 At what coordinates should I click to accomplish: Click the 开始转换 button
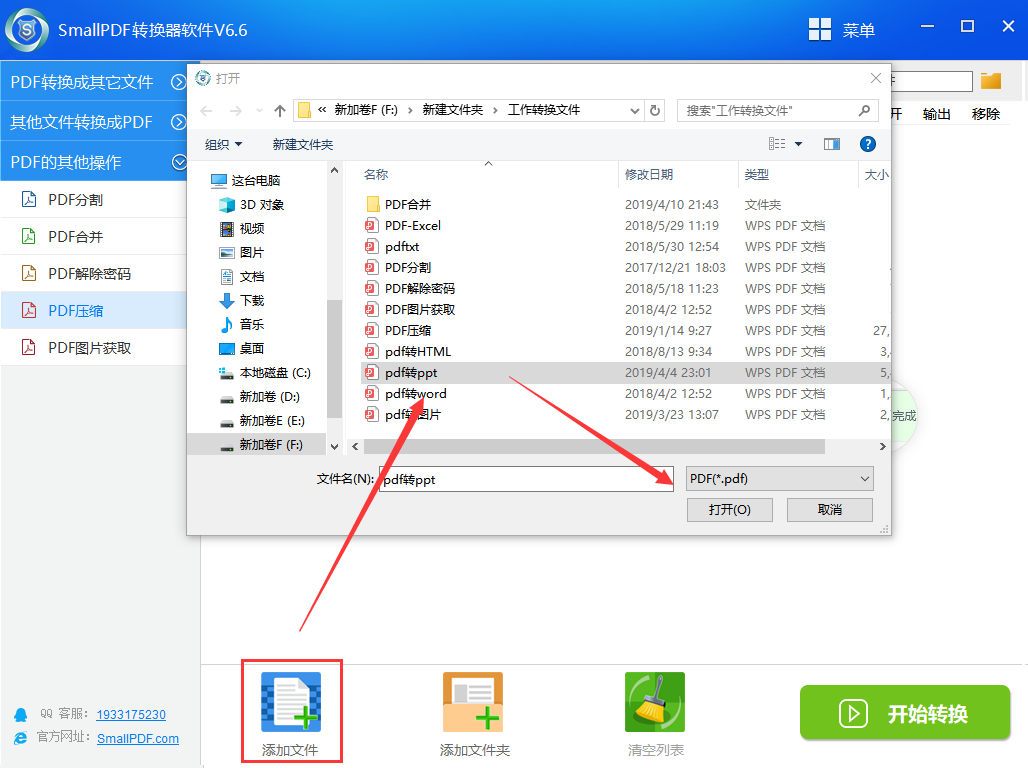coord(905,713)
